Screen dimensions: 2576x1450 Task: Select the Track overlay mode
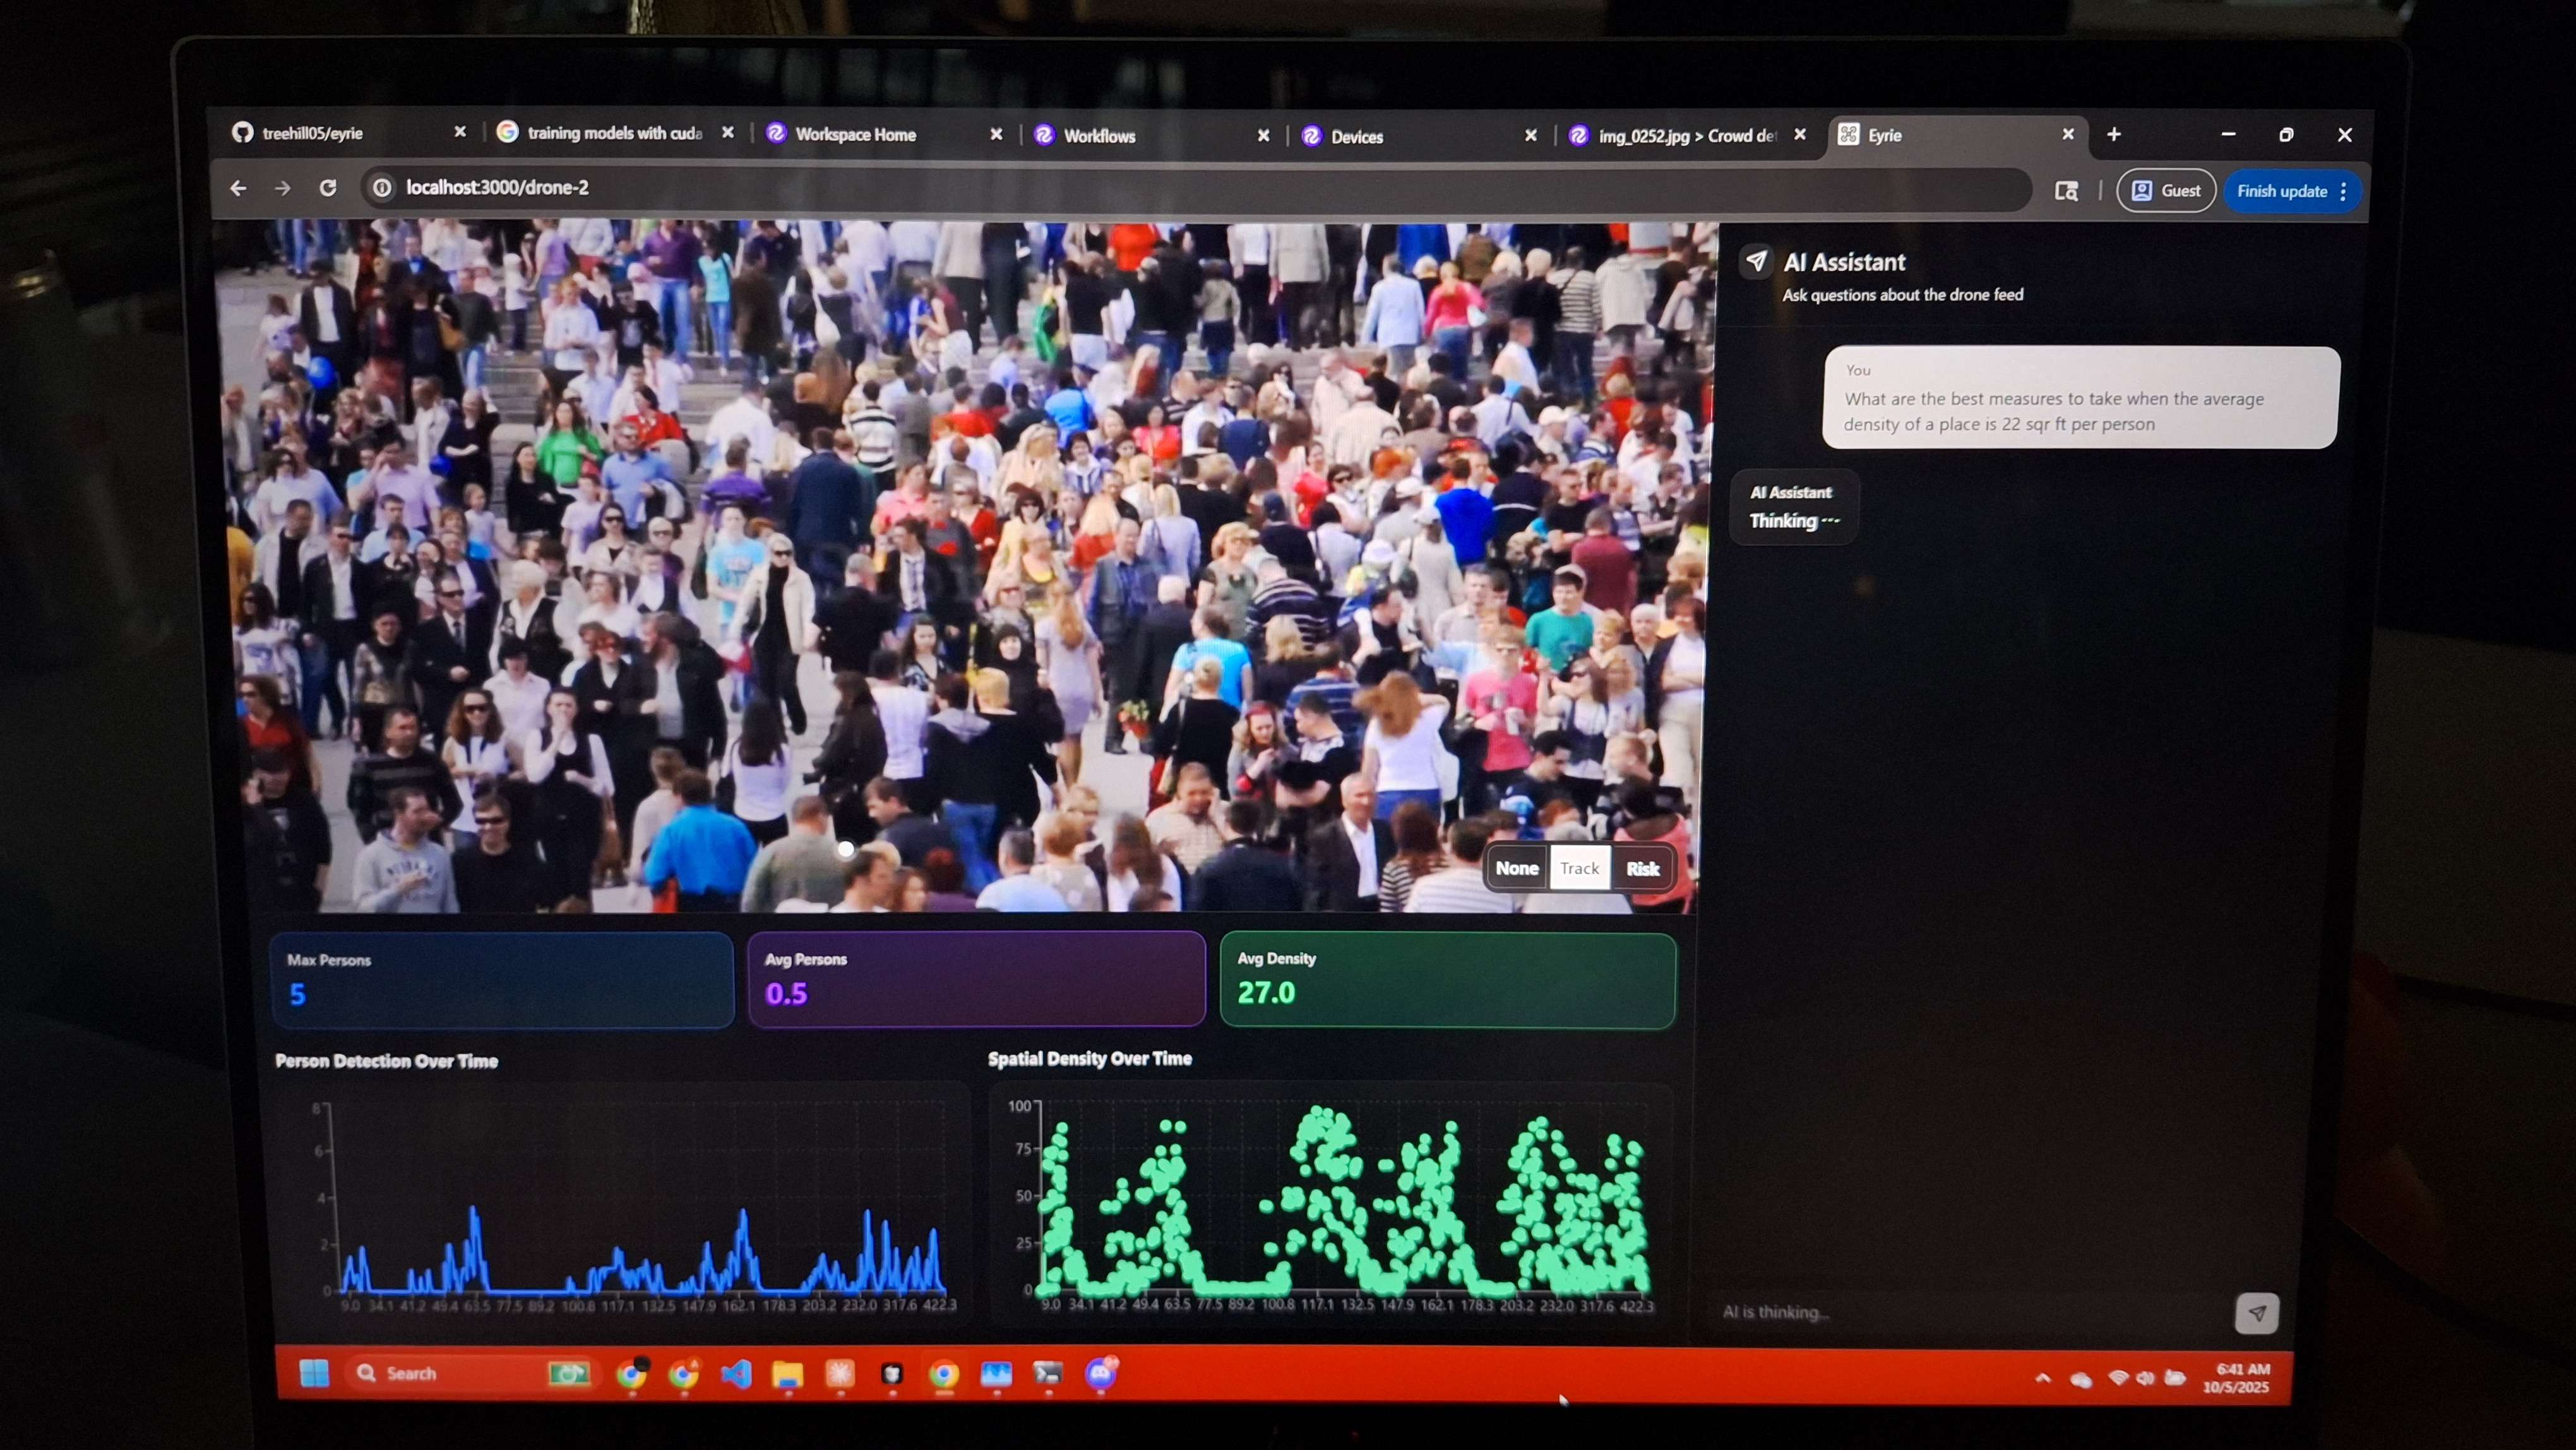click(x=1579, y=868)
